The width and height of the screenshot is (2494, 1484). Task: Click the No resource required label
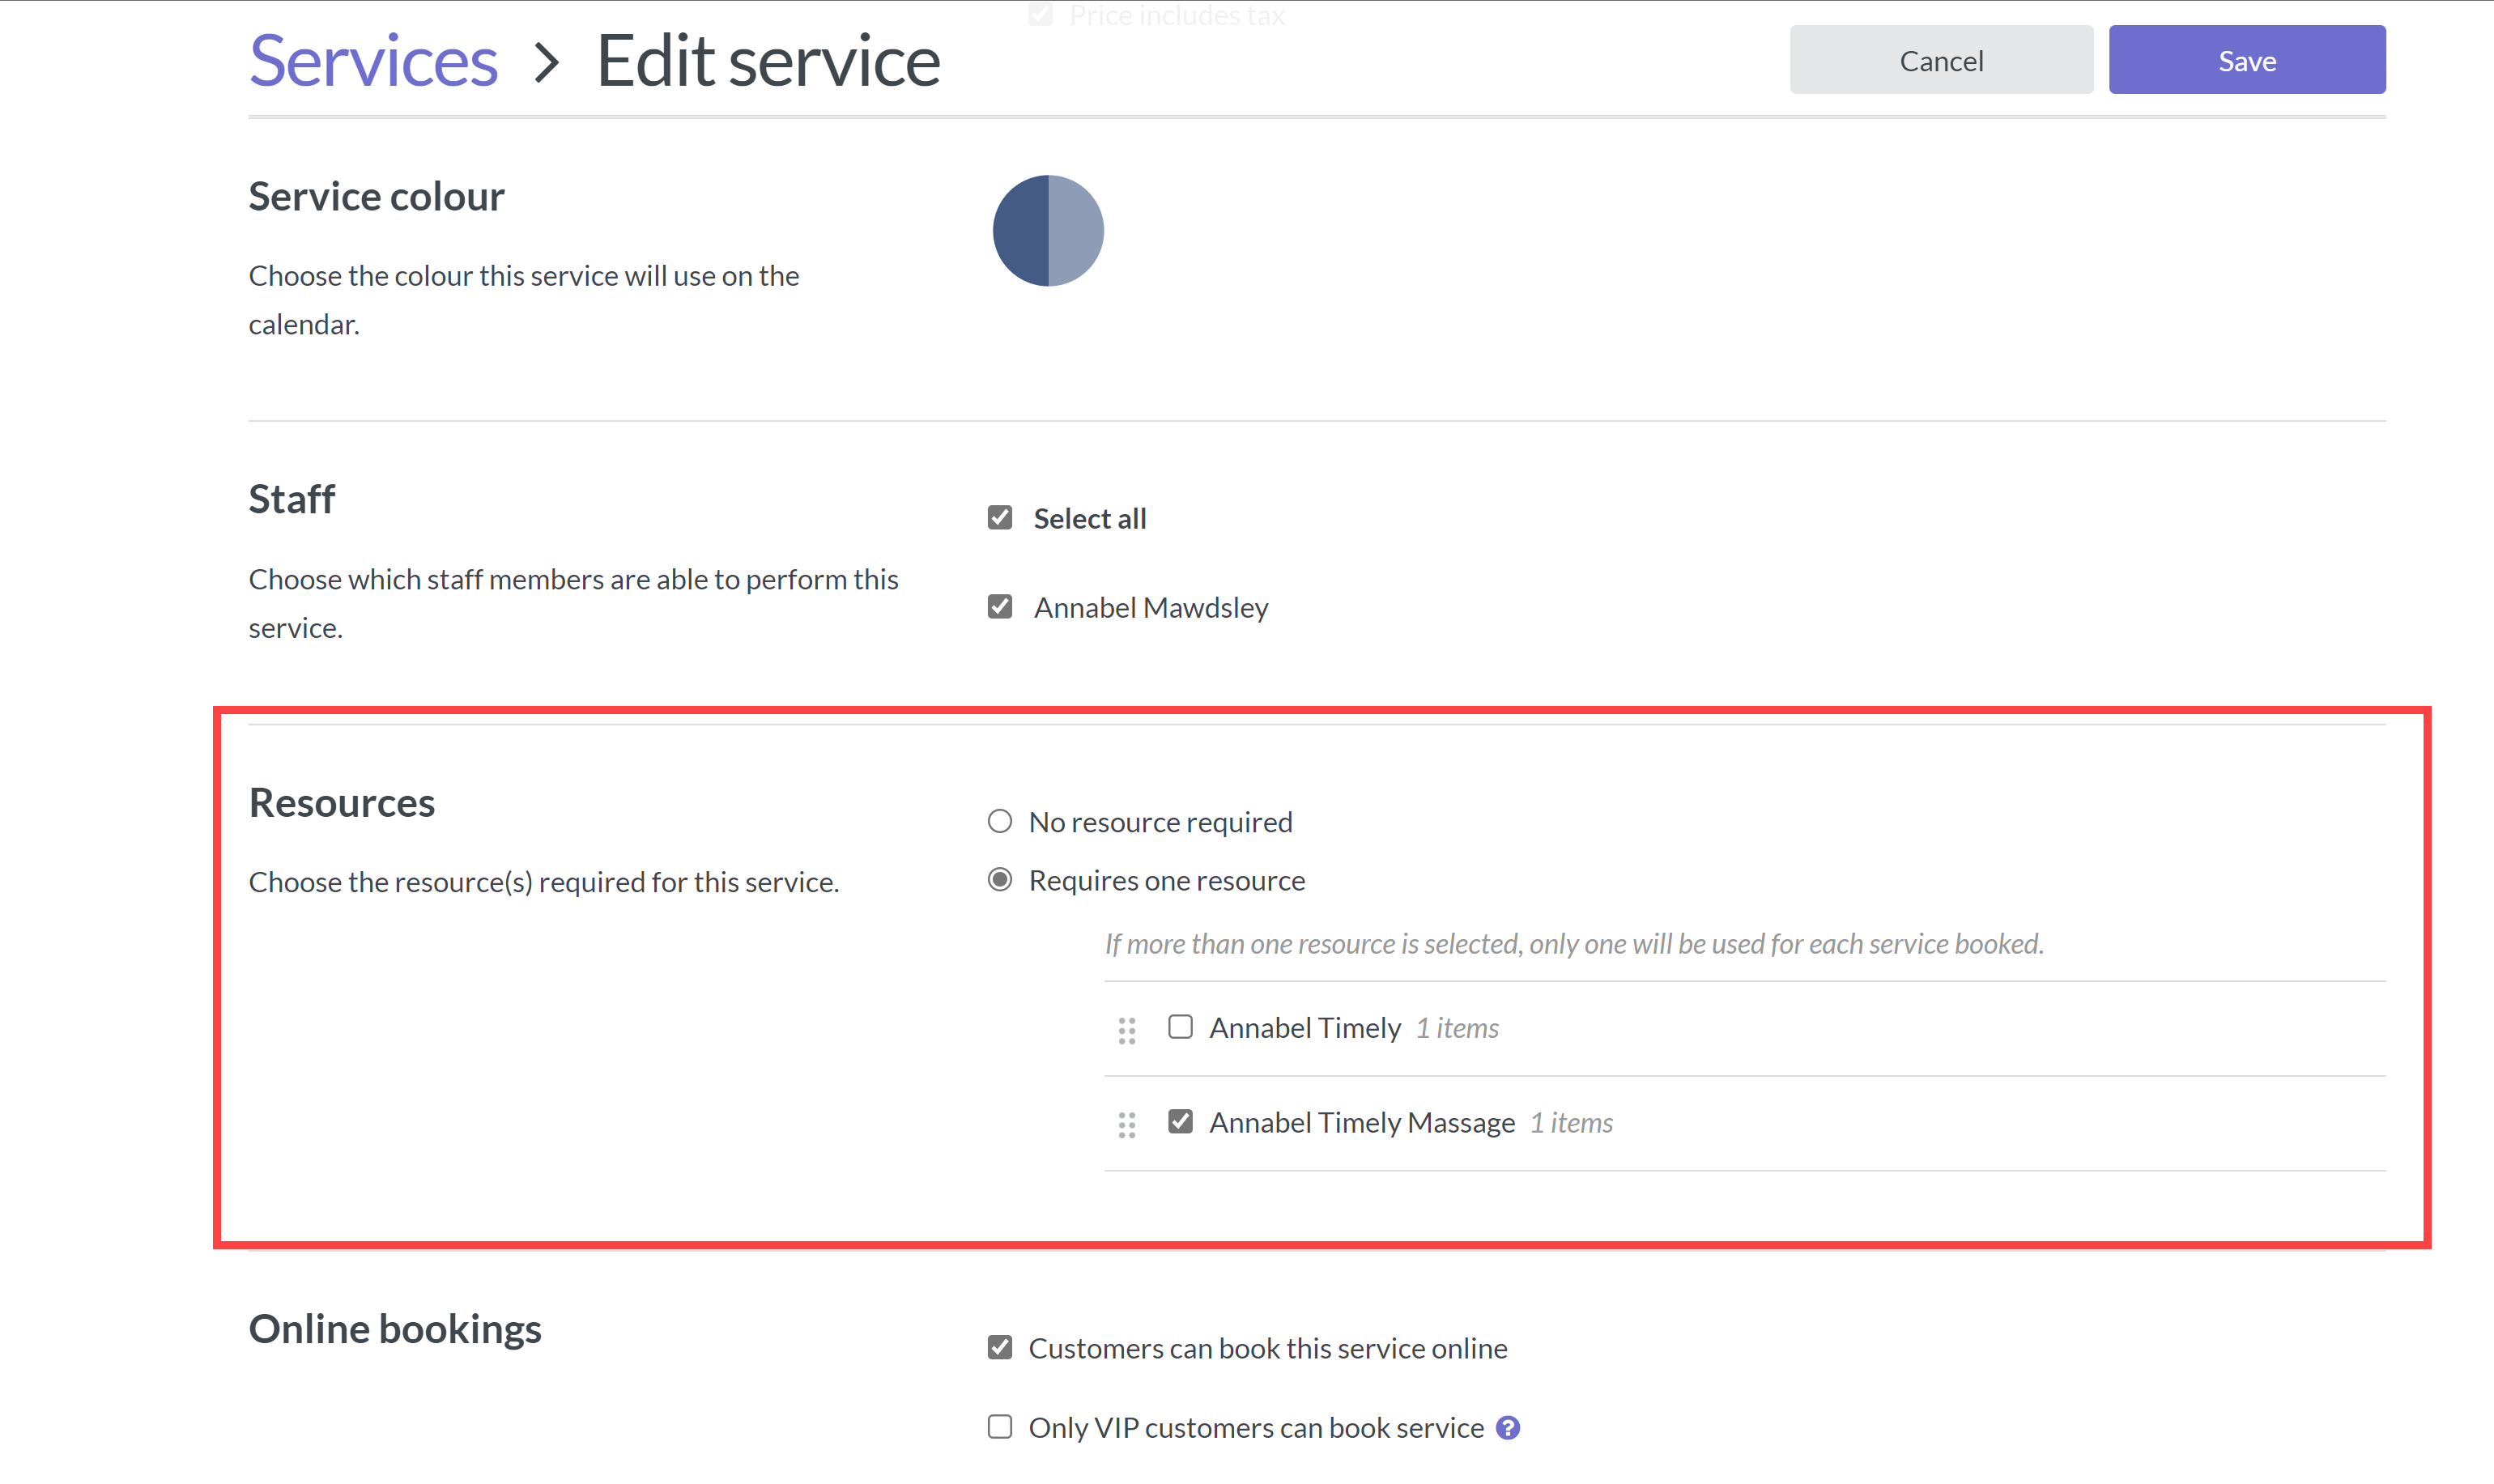tap(1160, 822)
